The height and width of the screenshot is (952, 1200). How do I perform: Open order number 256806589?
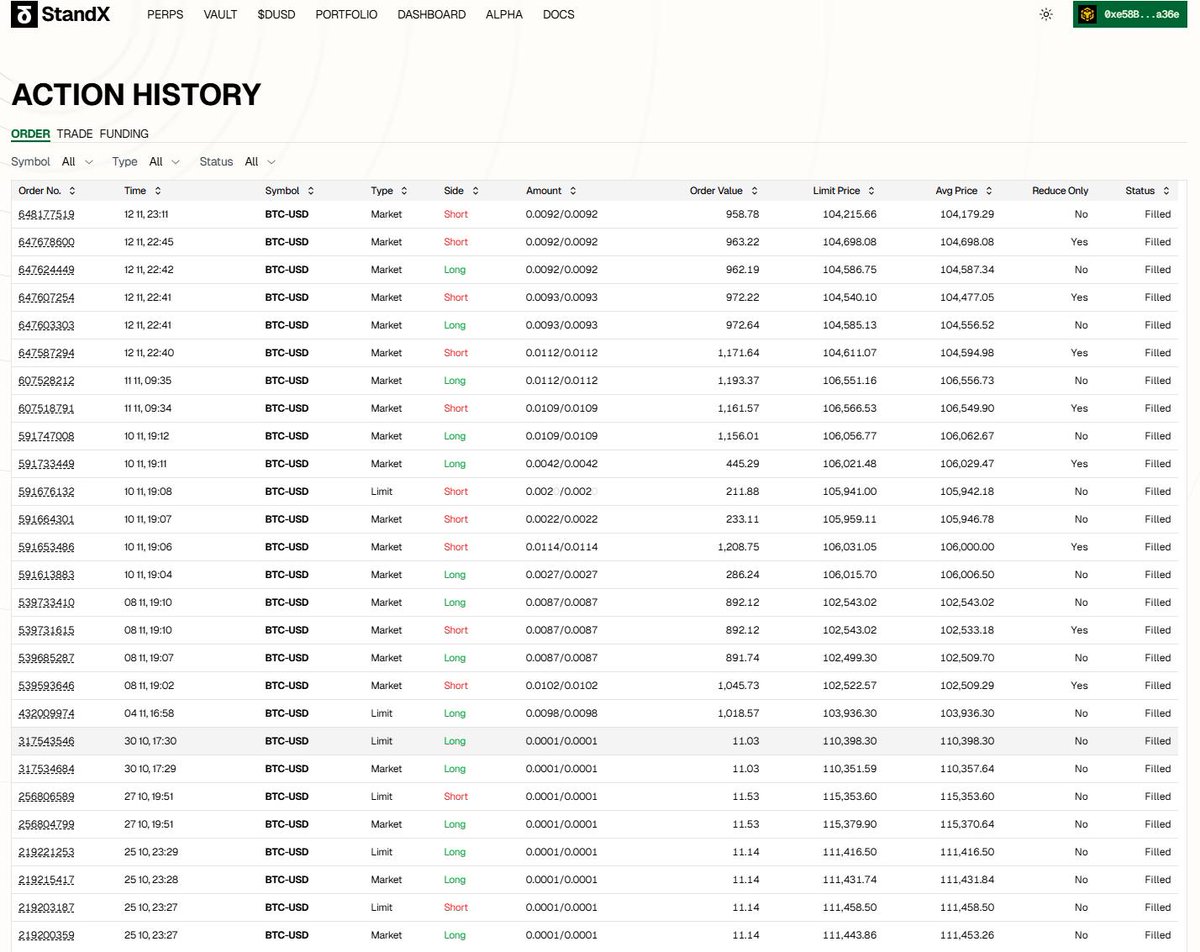47,797
